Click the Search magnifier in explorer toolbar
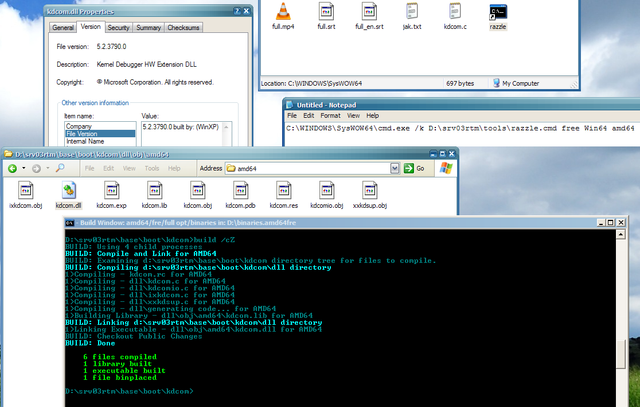The image size is (640, 407). [60, 168]
